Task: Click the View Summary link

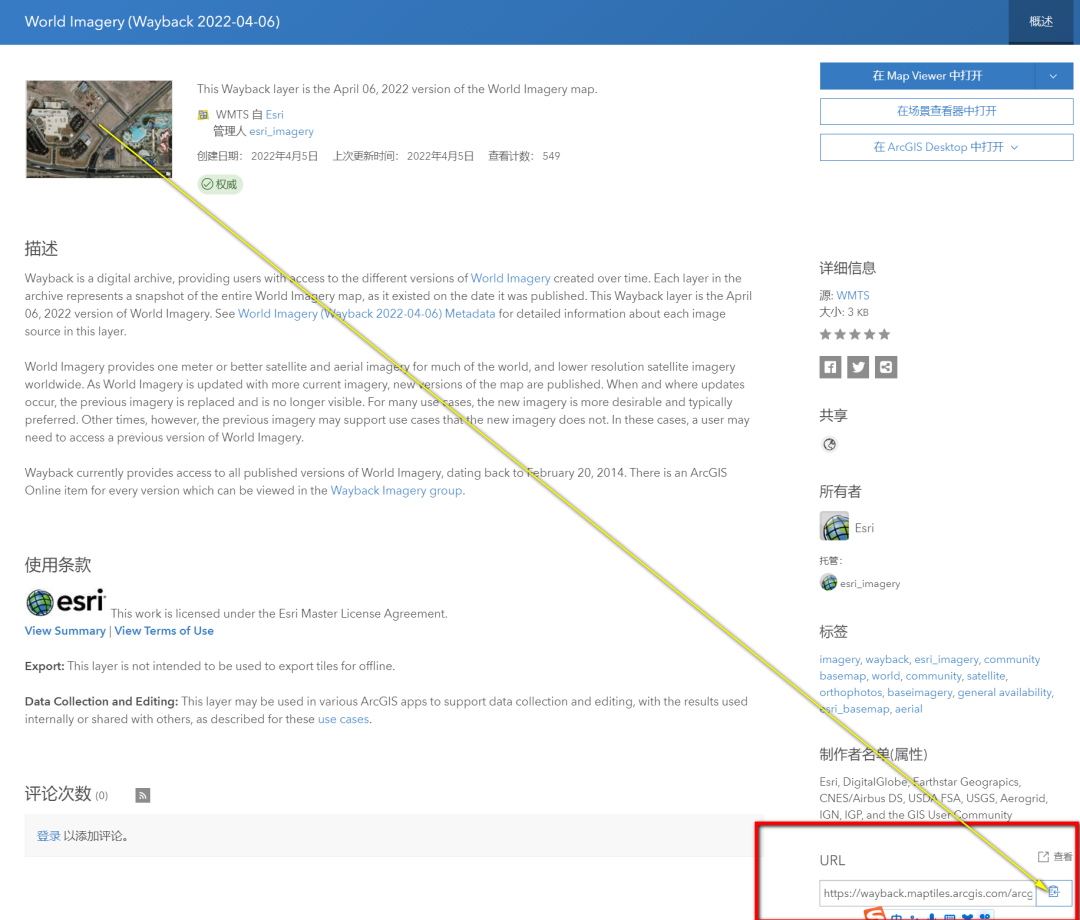Action: tap(65, 631)
